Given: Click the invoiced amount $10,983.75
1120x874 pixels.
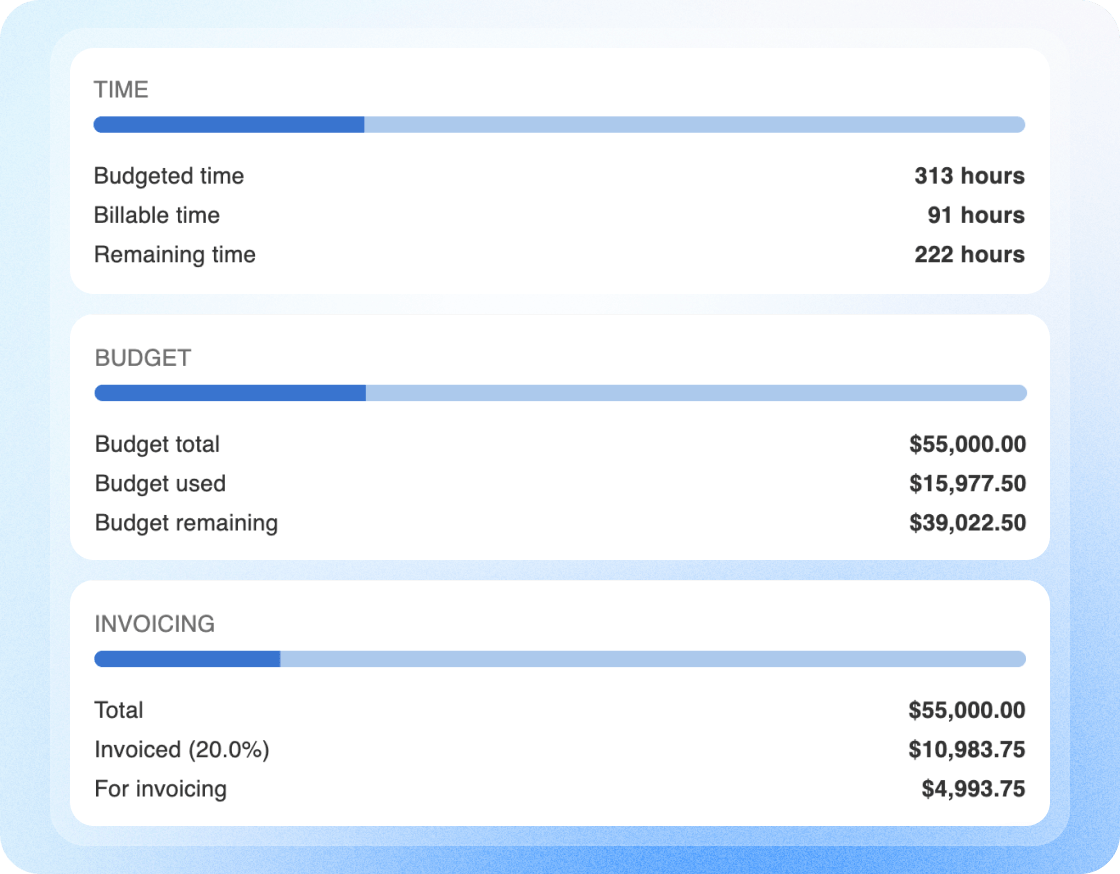Looking at the screenshot, I should [966, 750].
